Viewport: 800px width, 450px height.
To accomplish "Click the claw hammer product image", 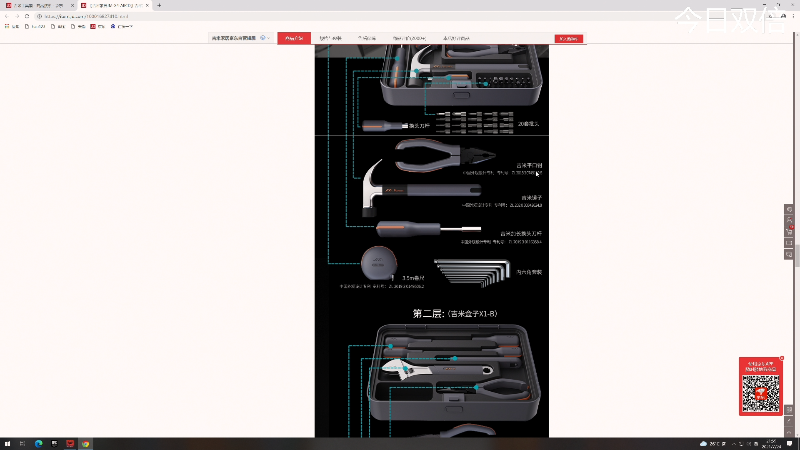I will 421,189.
